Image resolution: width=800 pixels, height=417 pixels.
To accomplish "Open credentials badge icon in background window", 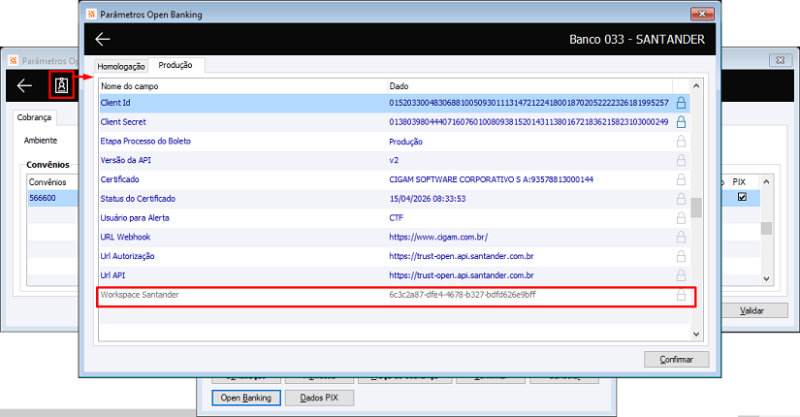I will [x=62, y=85].
